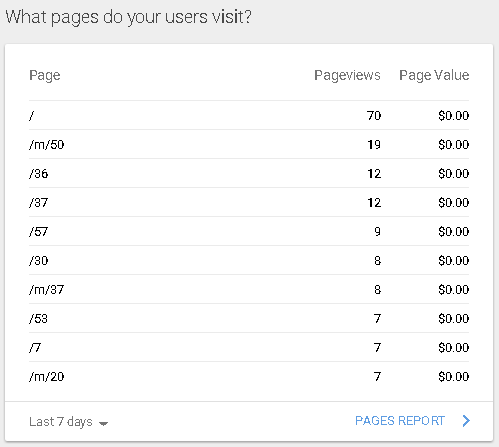The height and width of the screenshot is (447, 499).
Task: Click the card heading What pages do your users visit
Action: coord(129,17)
